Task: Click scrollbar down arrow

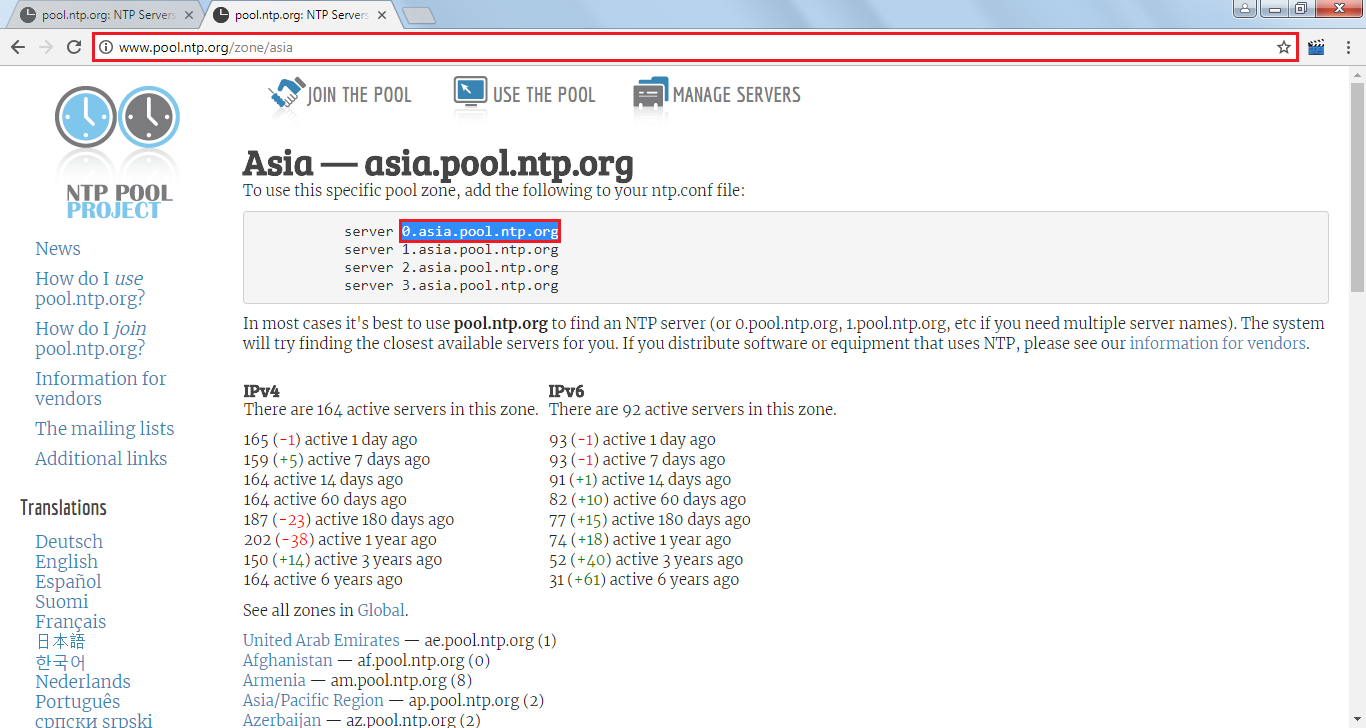Action: 1357,719
